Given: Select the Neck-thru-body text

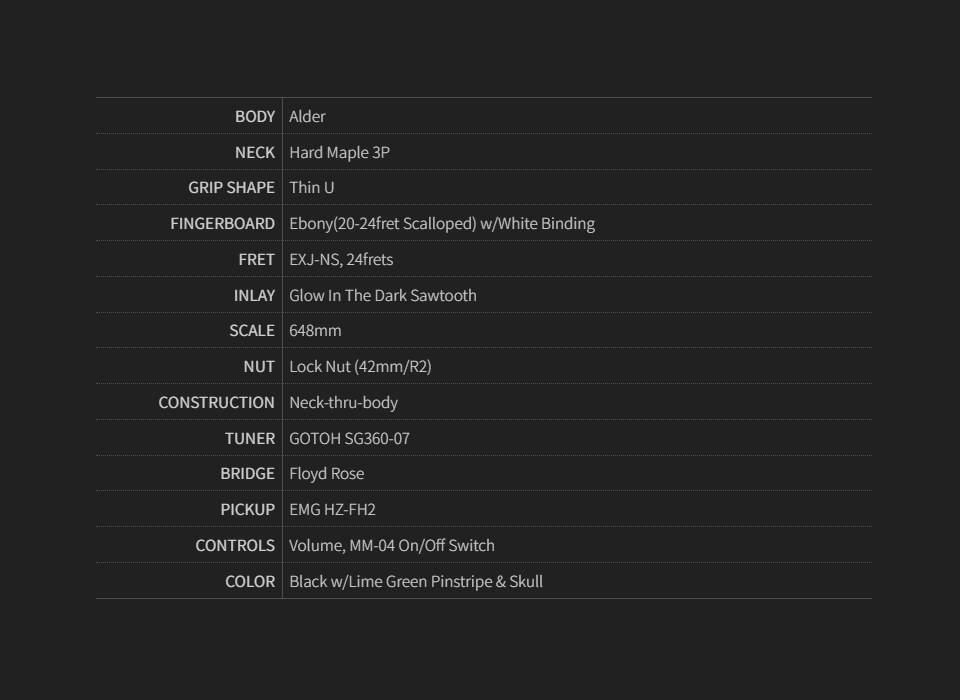Looking at the screenshot, I should [343, 402].
